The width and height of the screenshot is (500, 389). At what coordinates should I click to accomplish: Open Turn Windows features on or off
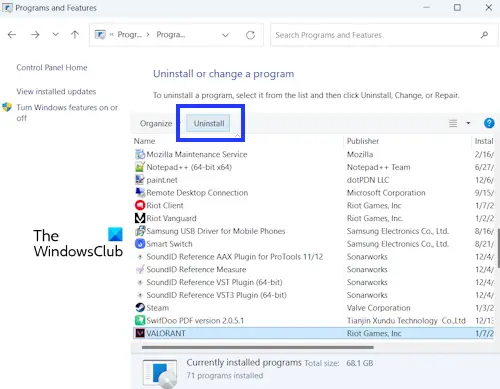[67, 112]
